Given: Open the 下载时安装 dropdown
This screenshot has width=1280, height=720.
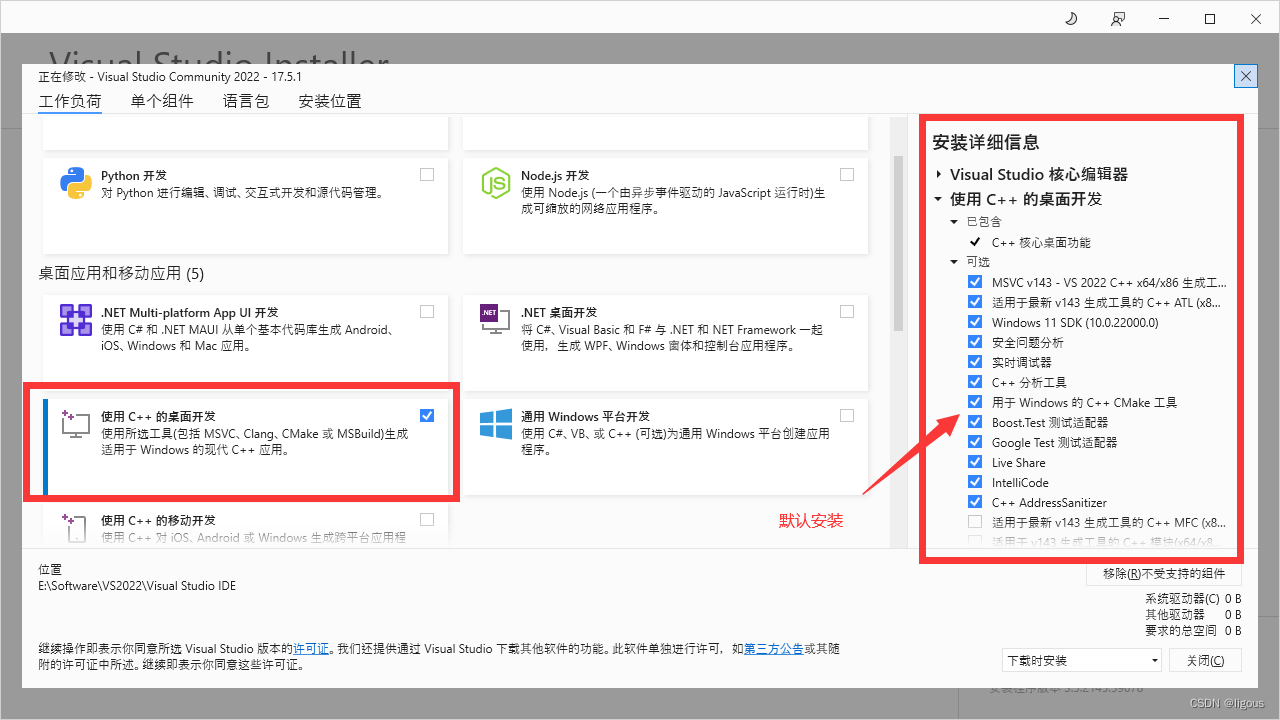Looking at the screenshot, I should tap(1082, 660).
